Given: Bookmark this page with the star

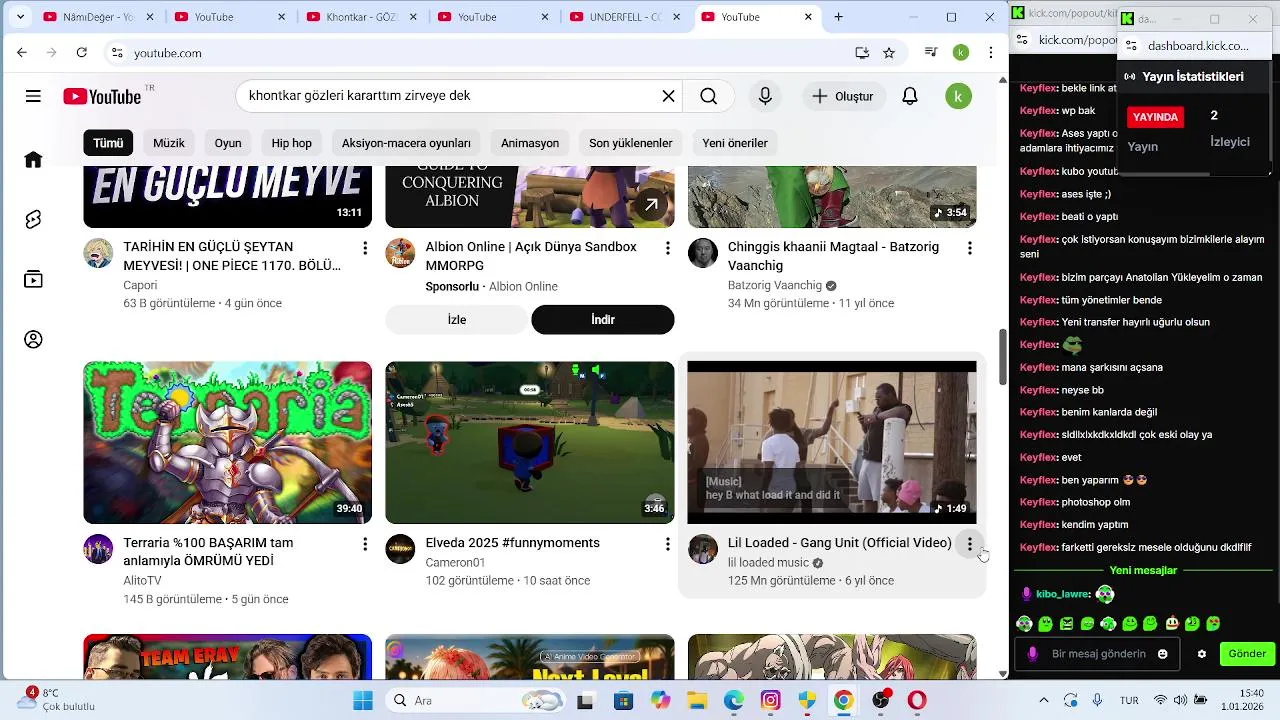Looking at the screenshot, I should tap(889, 53).
